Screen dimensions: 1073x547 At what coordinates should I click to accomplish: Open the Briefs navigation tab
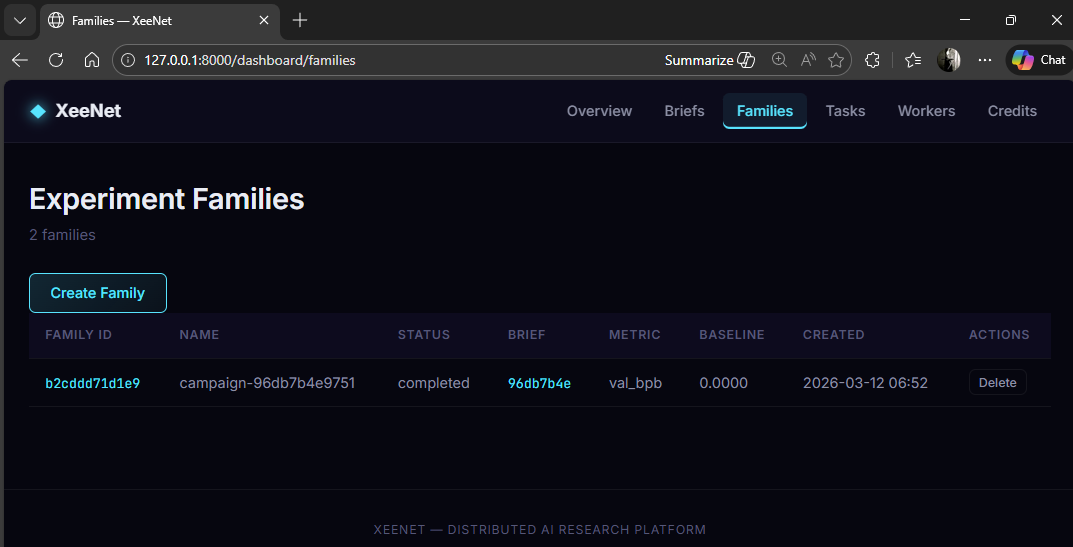684,111
